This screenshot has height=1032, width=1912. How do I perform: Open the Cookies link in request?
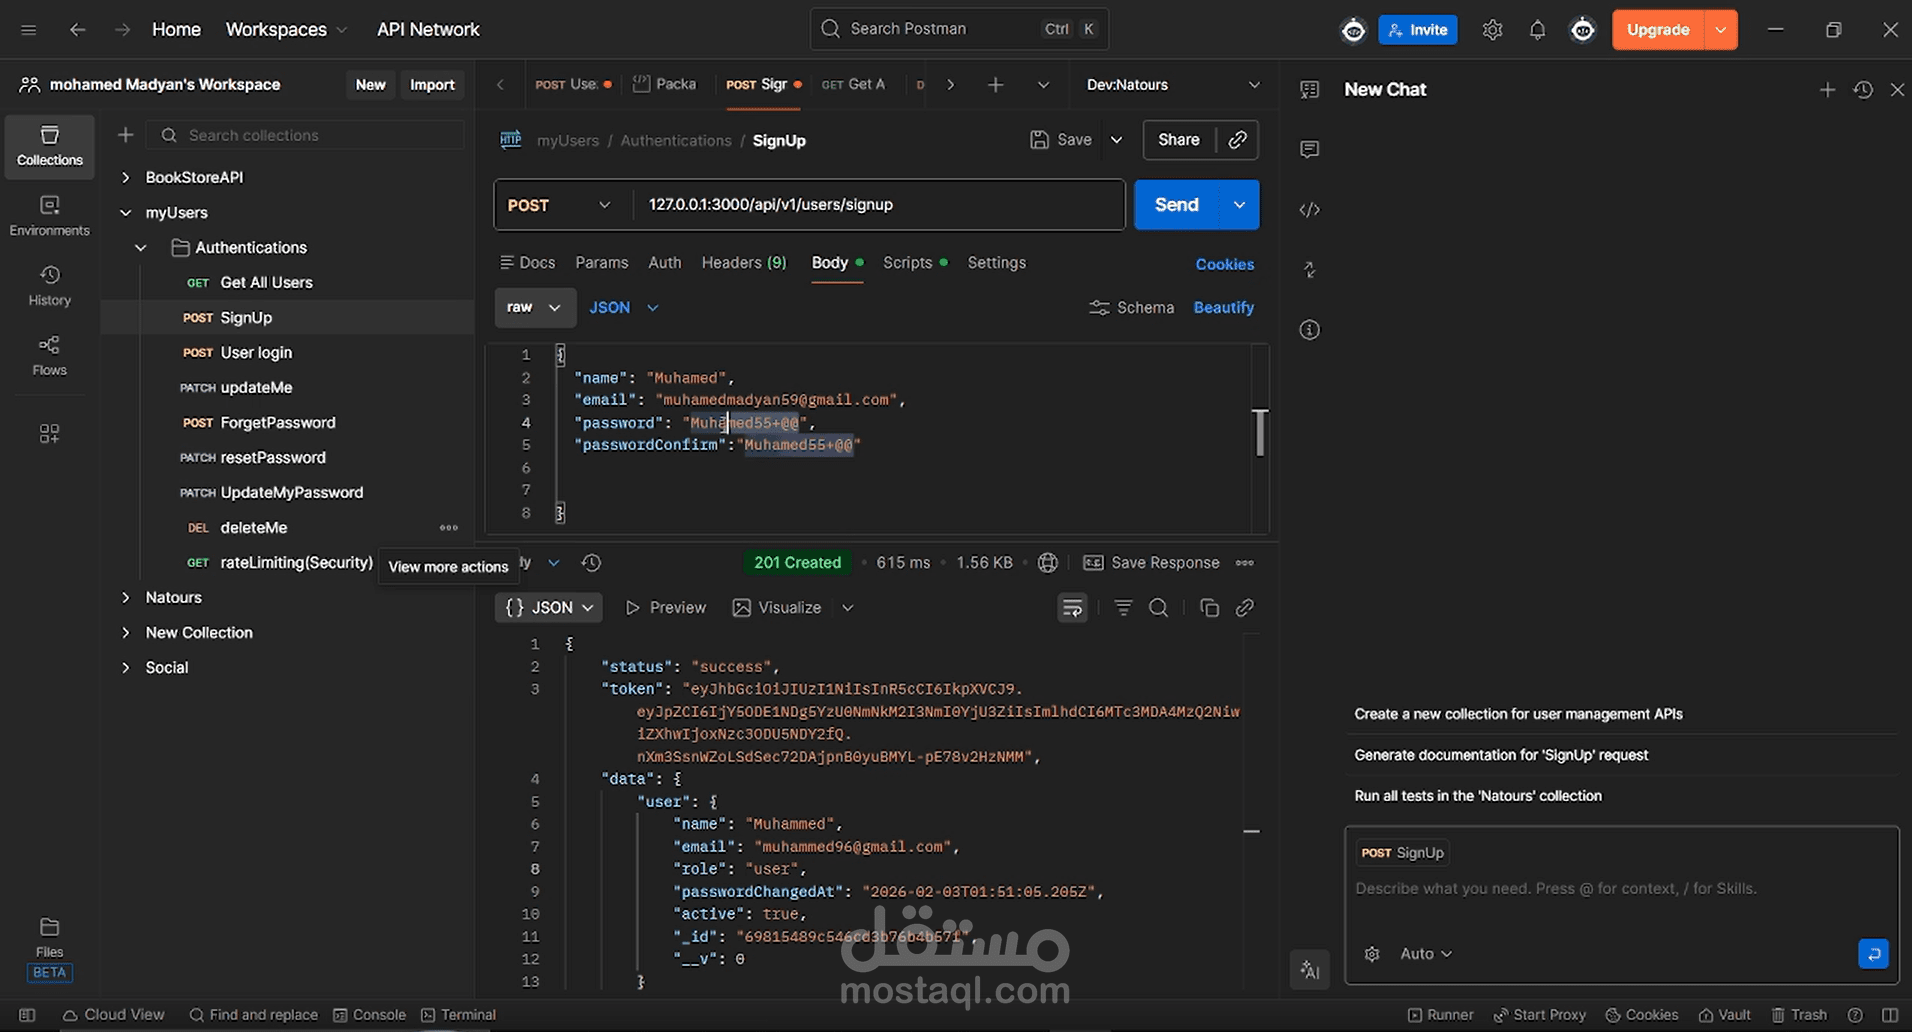click(x=1225, y=265)
